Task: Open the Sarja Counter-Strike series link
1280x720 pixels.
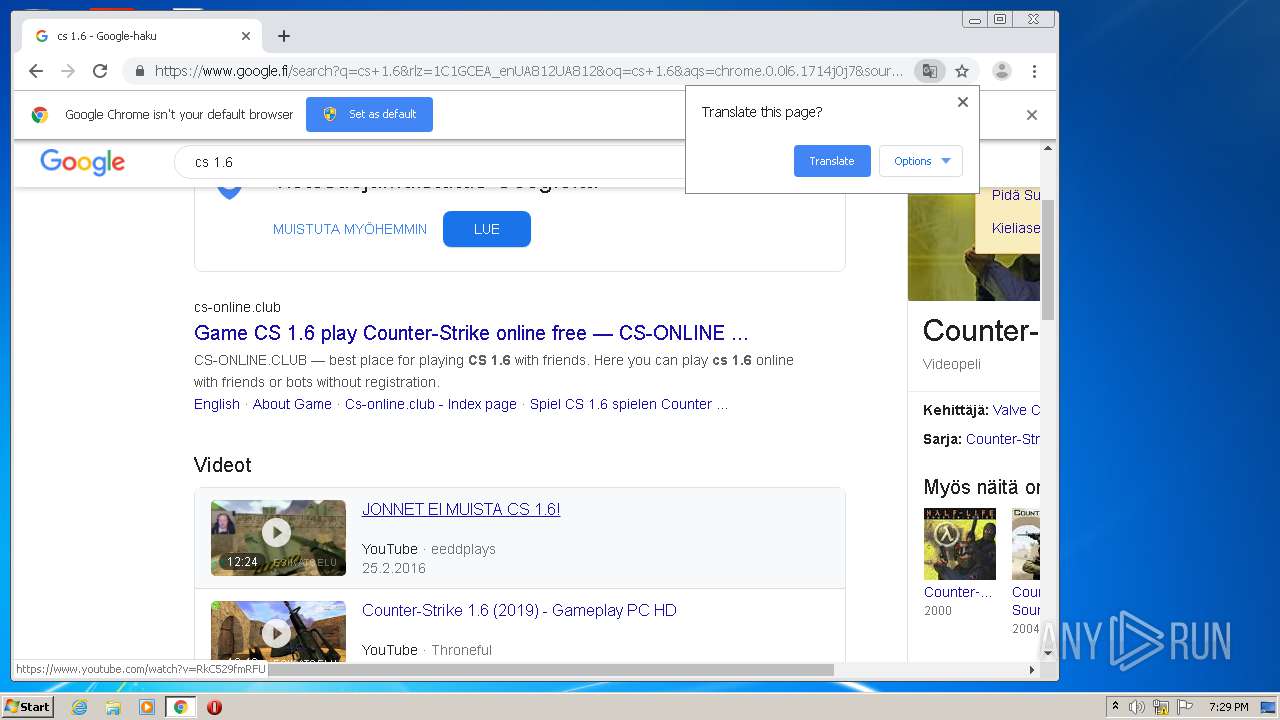Action: (1003, 439)
